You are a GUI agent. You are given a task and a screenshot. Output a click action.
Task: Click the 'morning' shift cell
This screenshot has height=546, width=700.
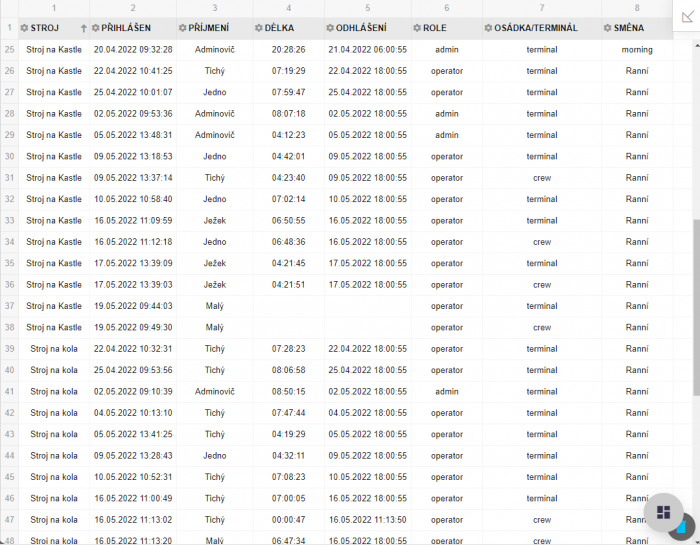637,50
